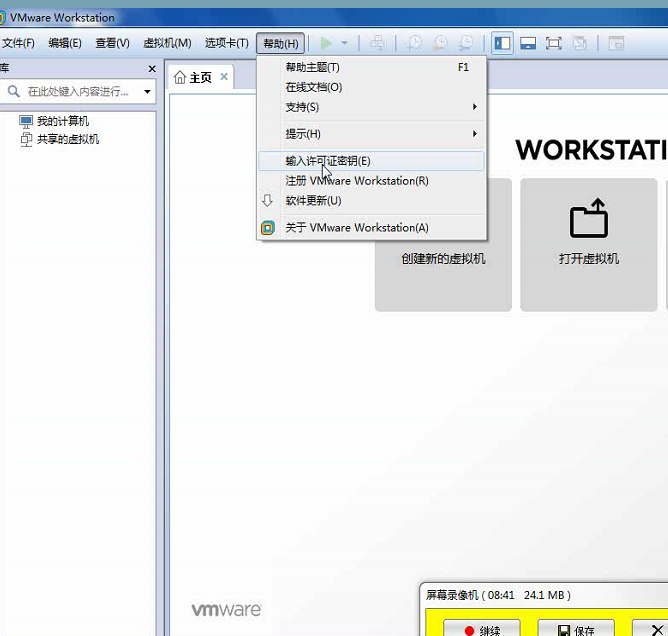668x636 pixels.
Task: Open the 文件(F) menu
Action: [x=18, y=43]
